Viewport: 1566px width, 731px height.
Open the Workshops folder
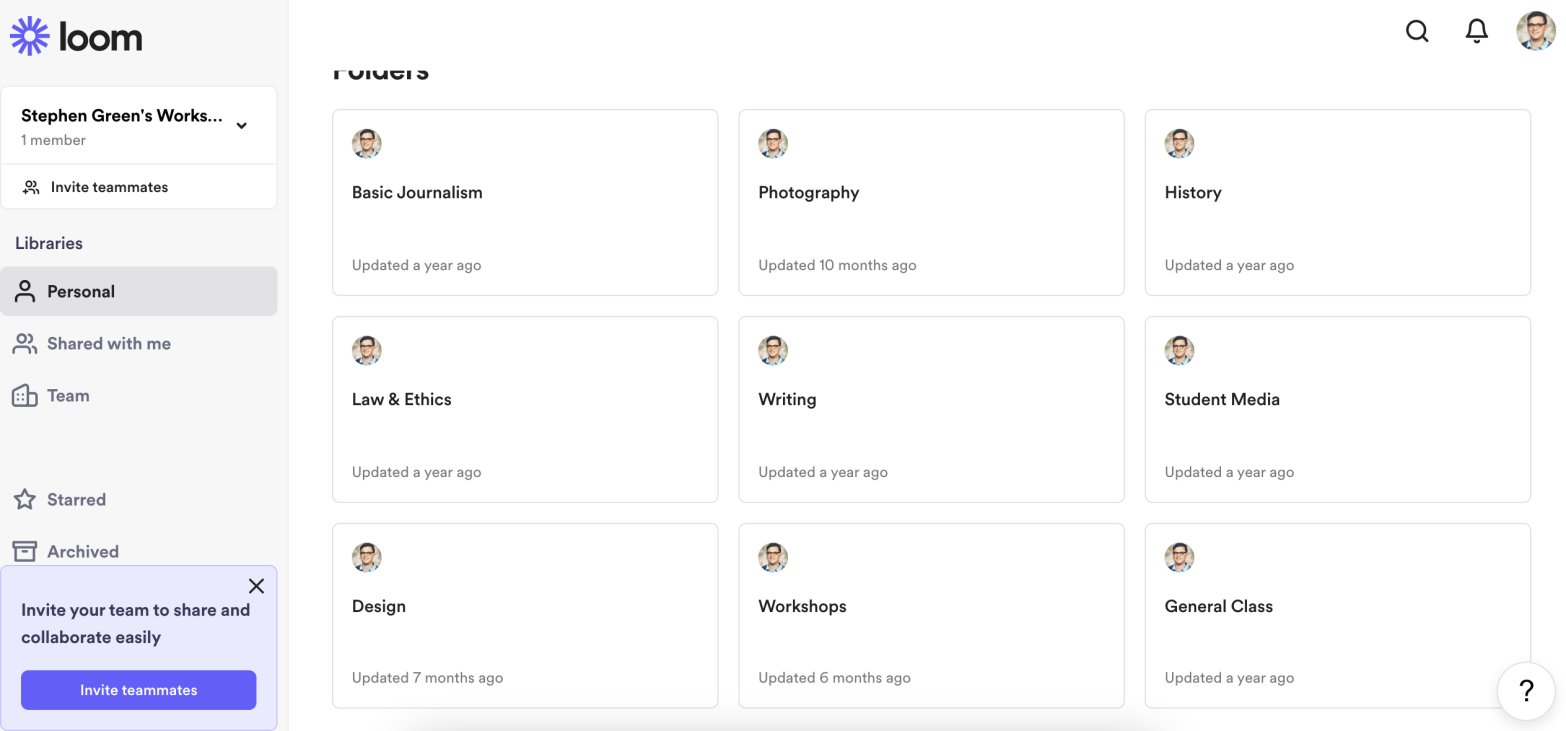(x=930, y=616)
